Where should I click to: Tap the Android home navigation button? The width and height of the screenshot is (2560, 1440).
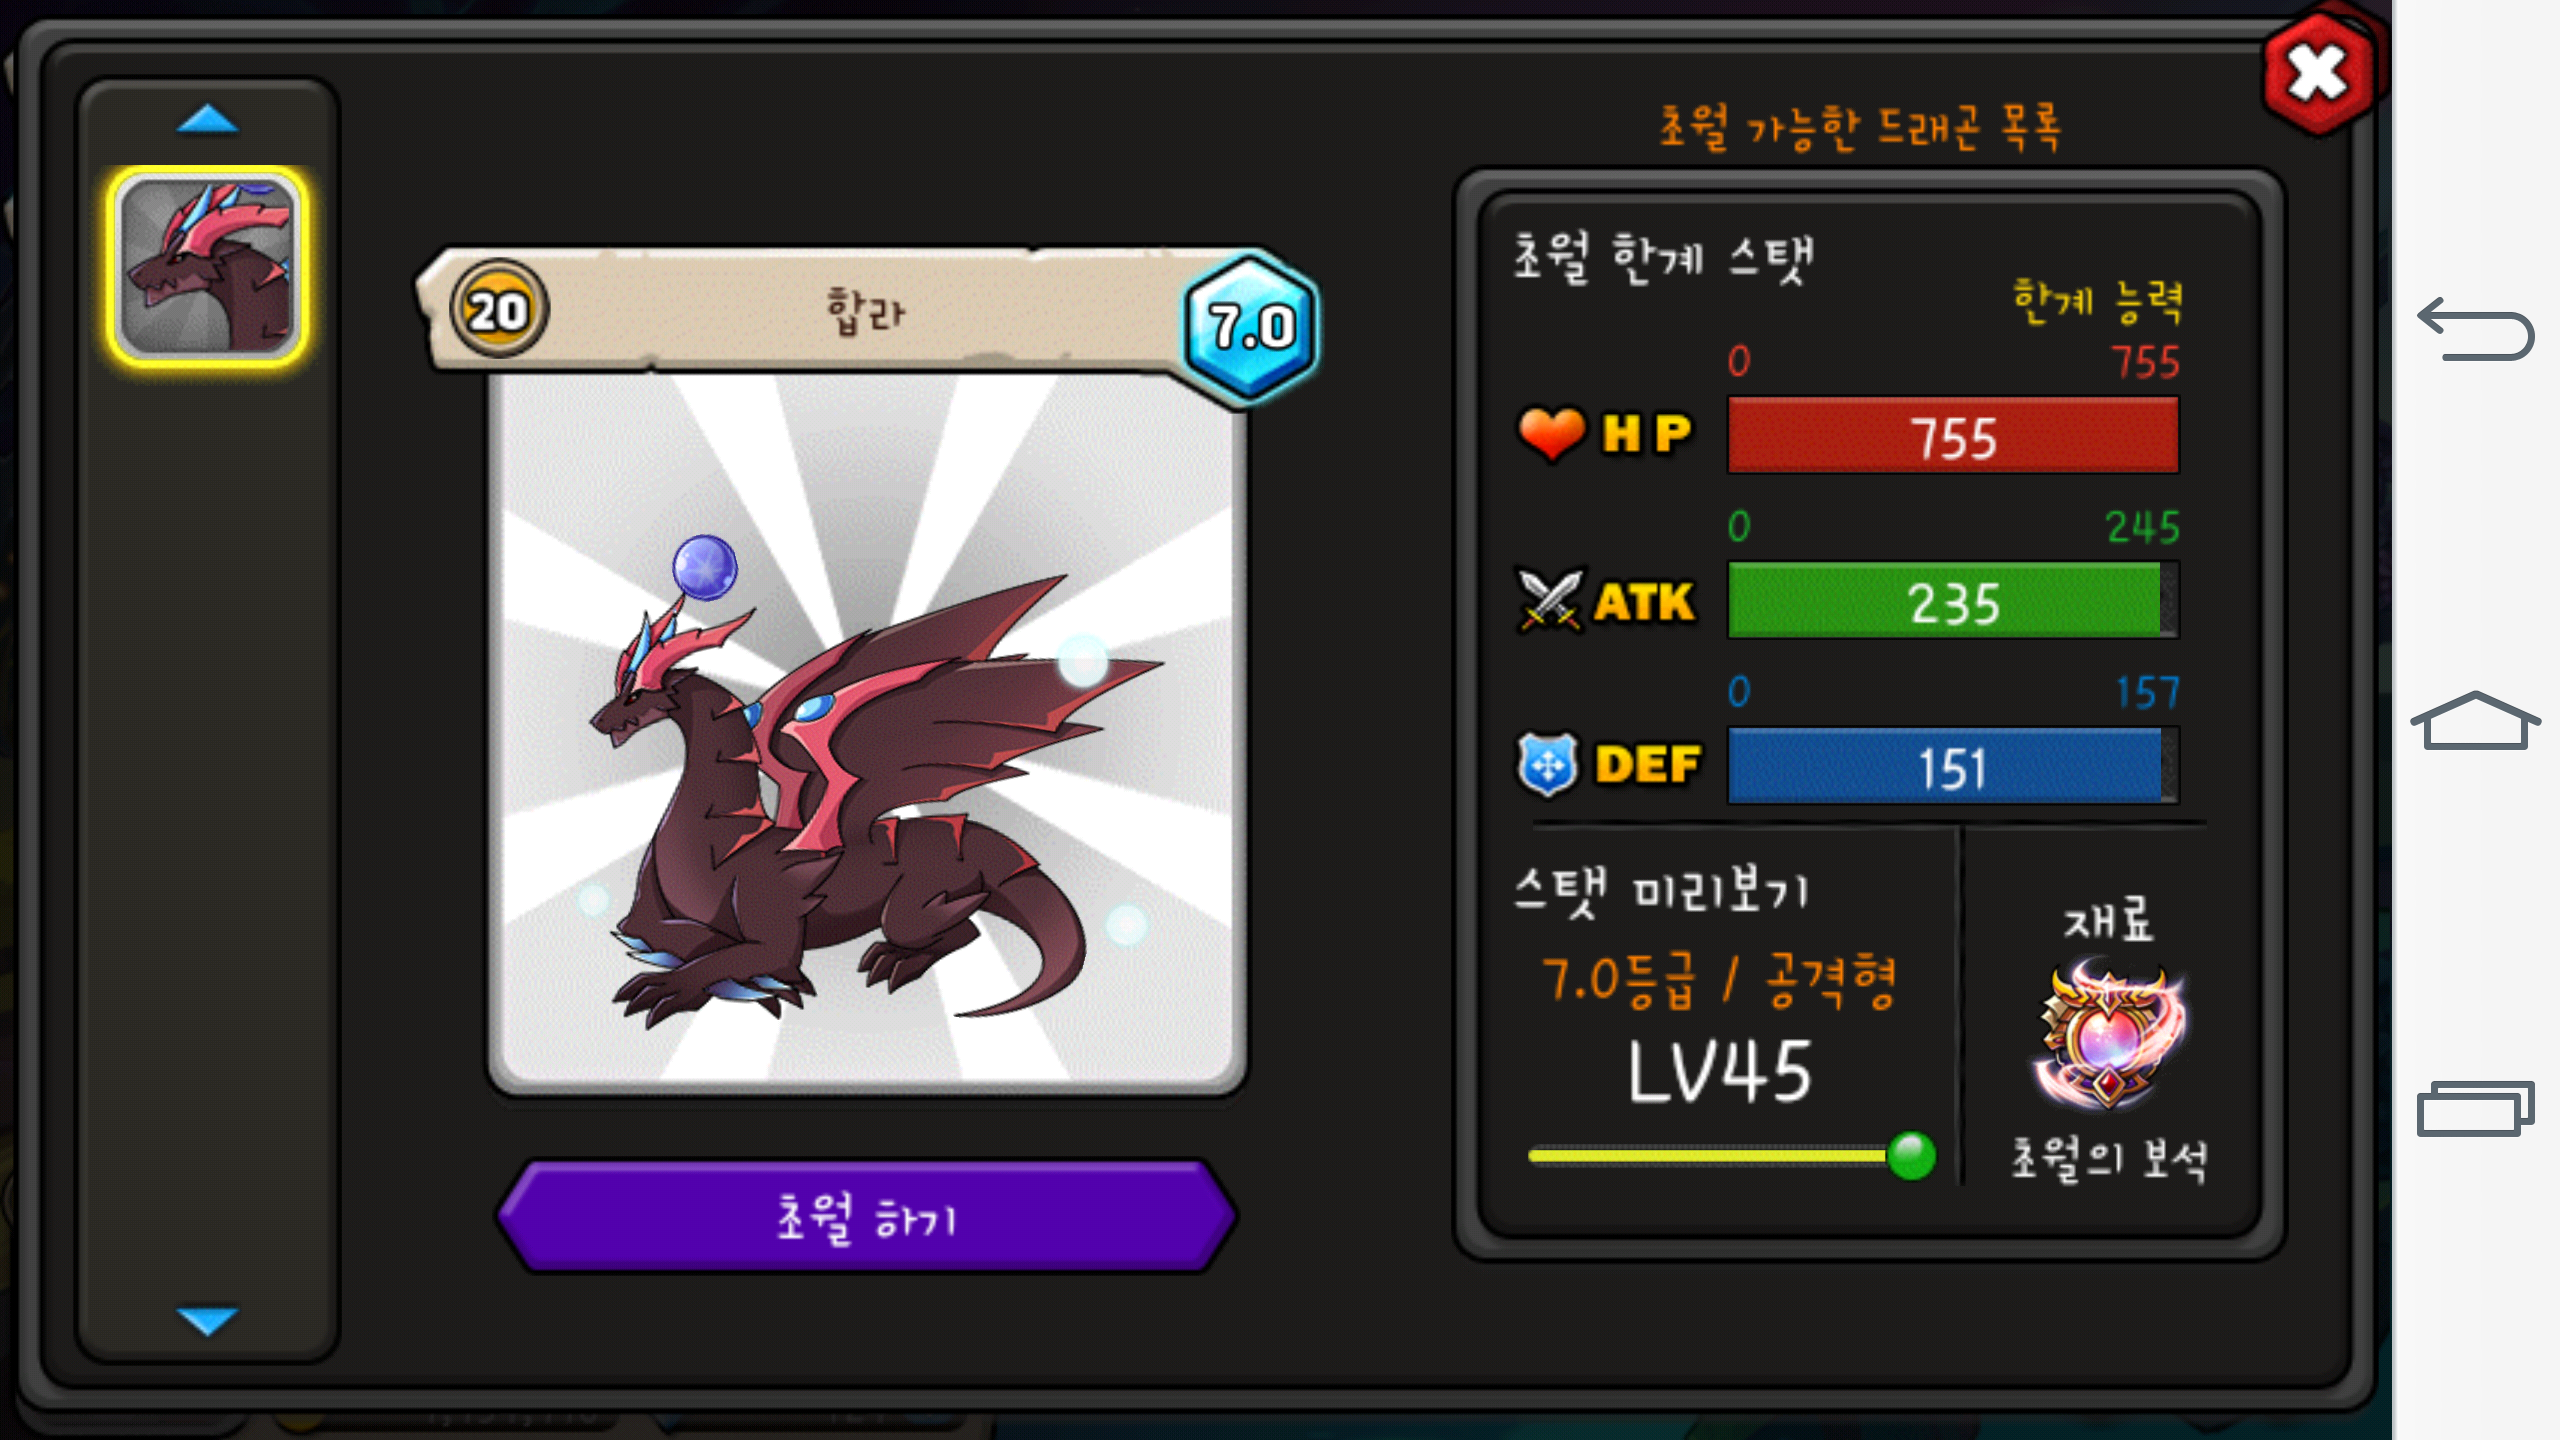[2476, 720]
